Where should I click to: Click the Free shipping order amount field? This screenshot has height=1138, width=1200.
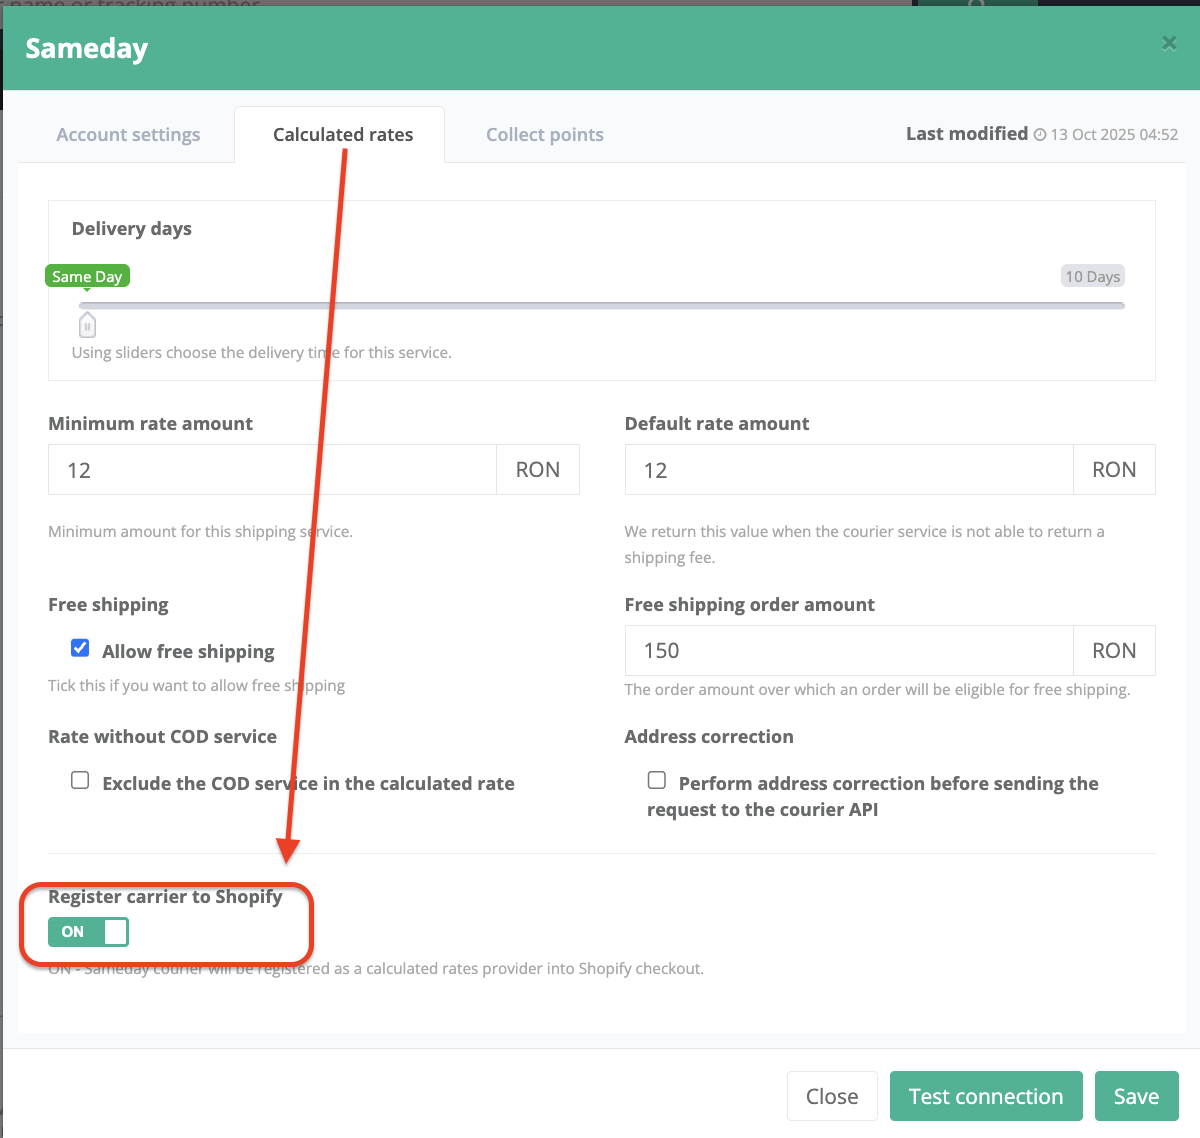849,651
